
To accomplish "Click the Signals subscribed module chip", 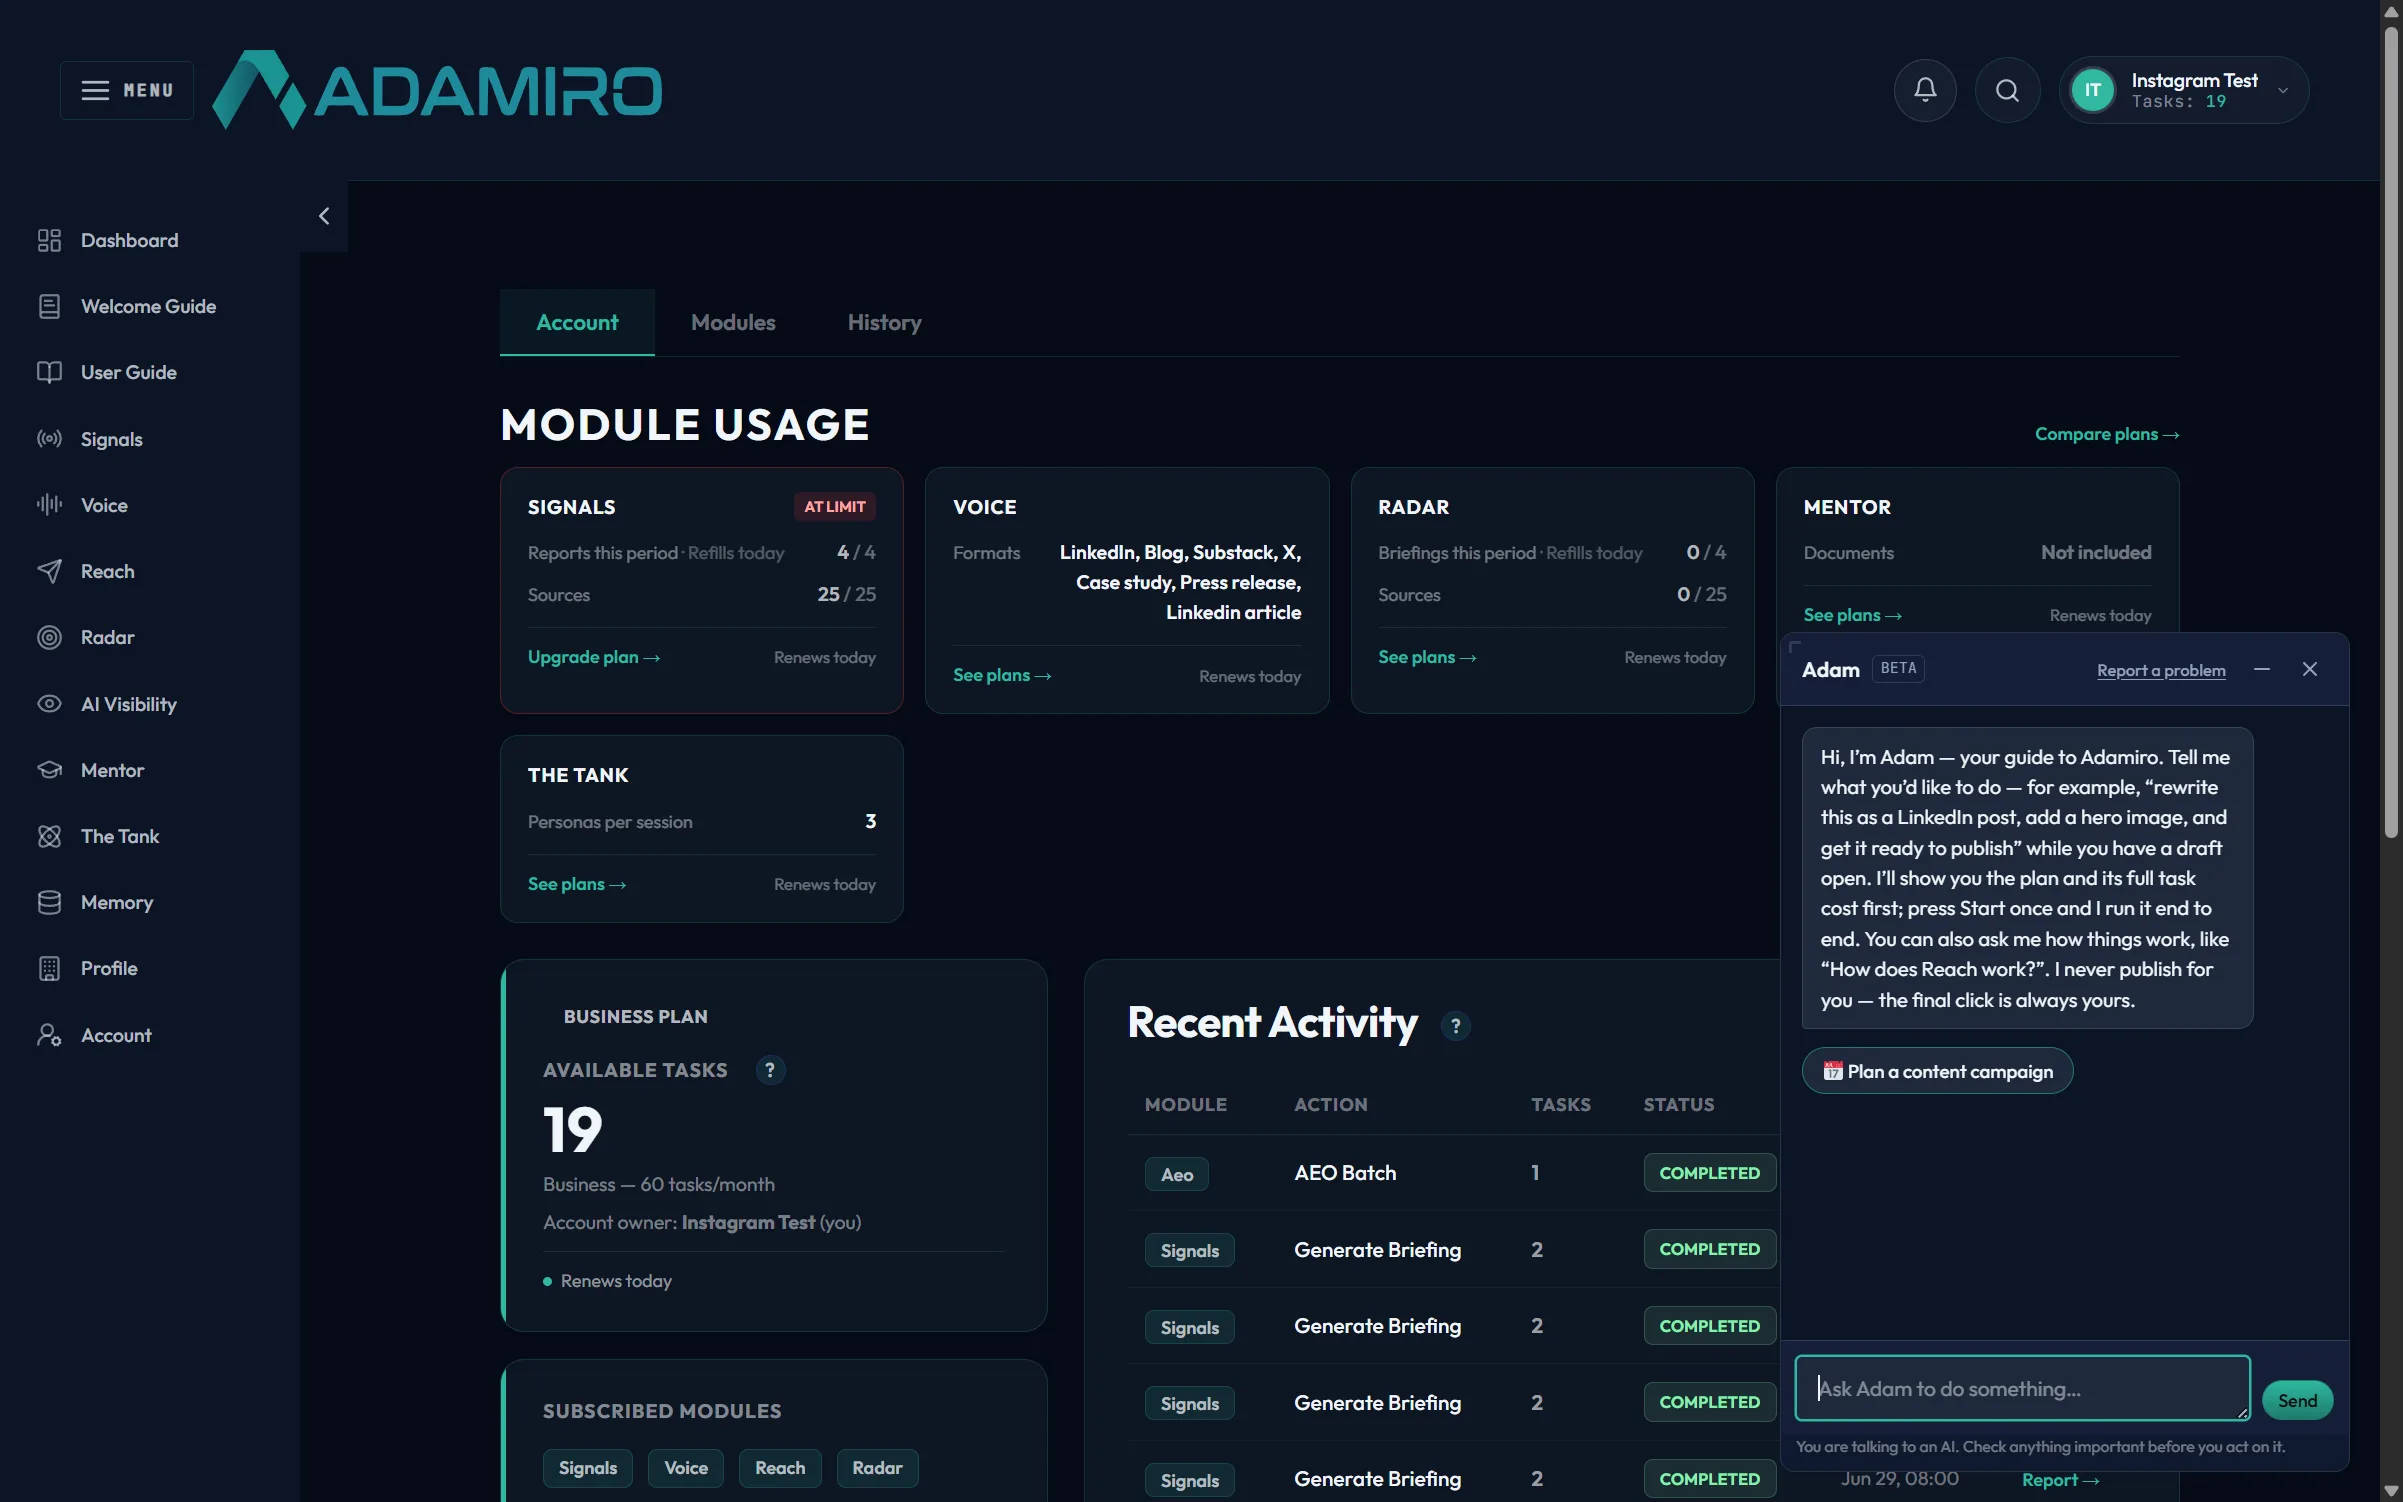I will click(x=587, y=1468).
